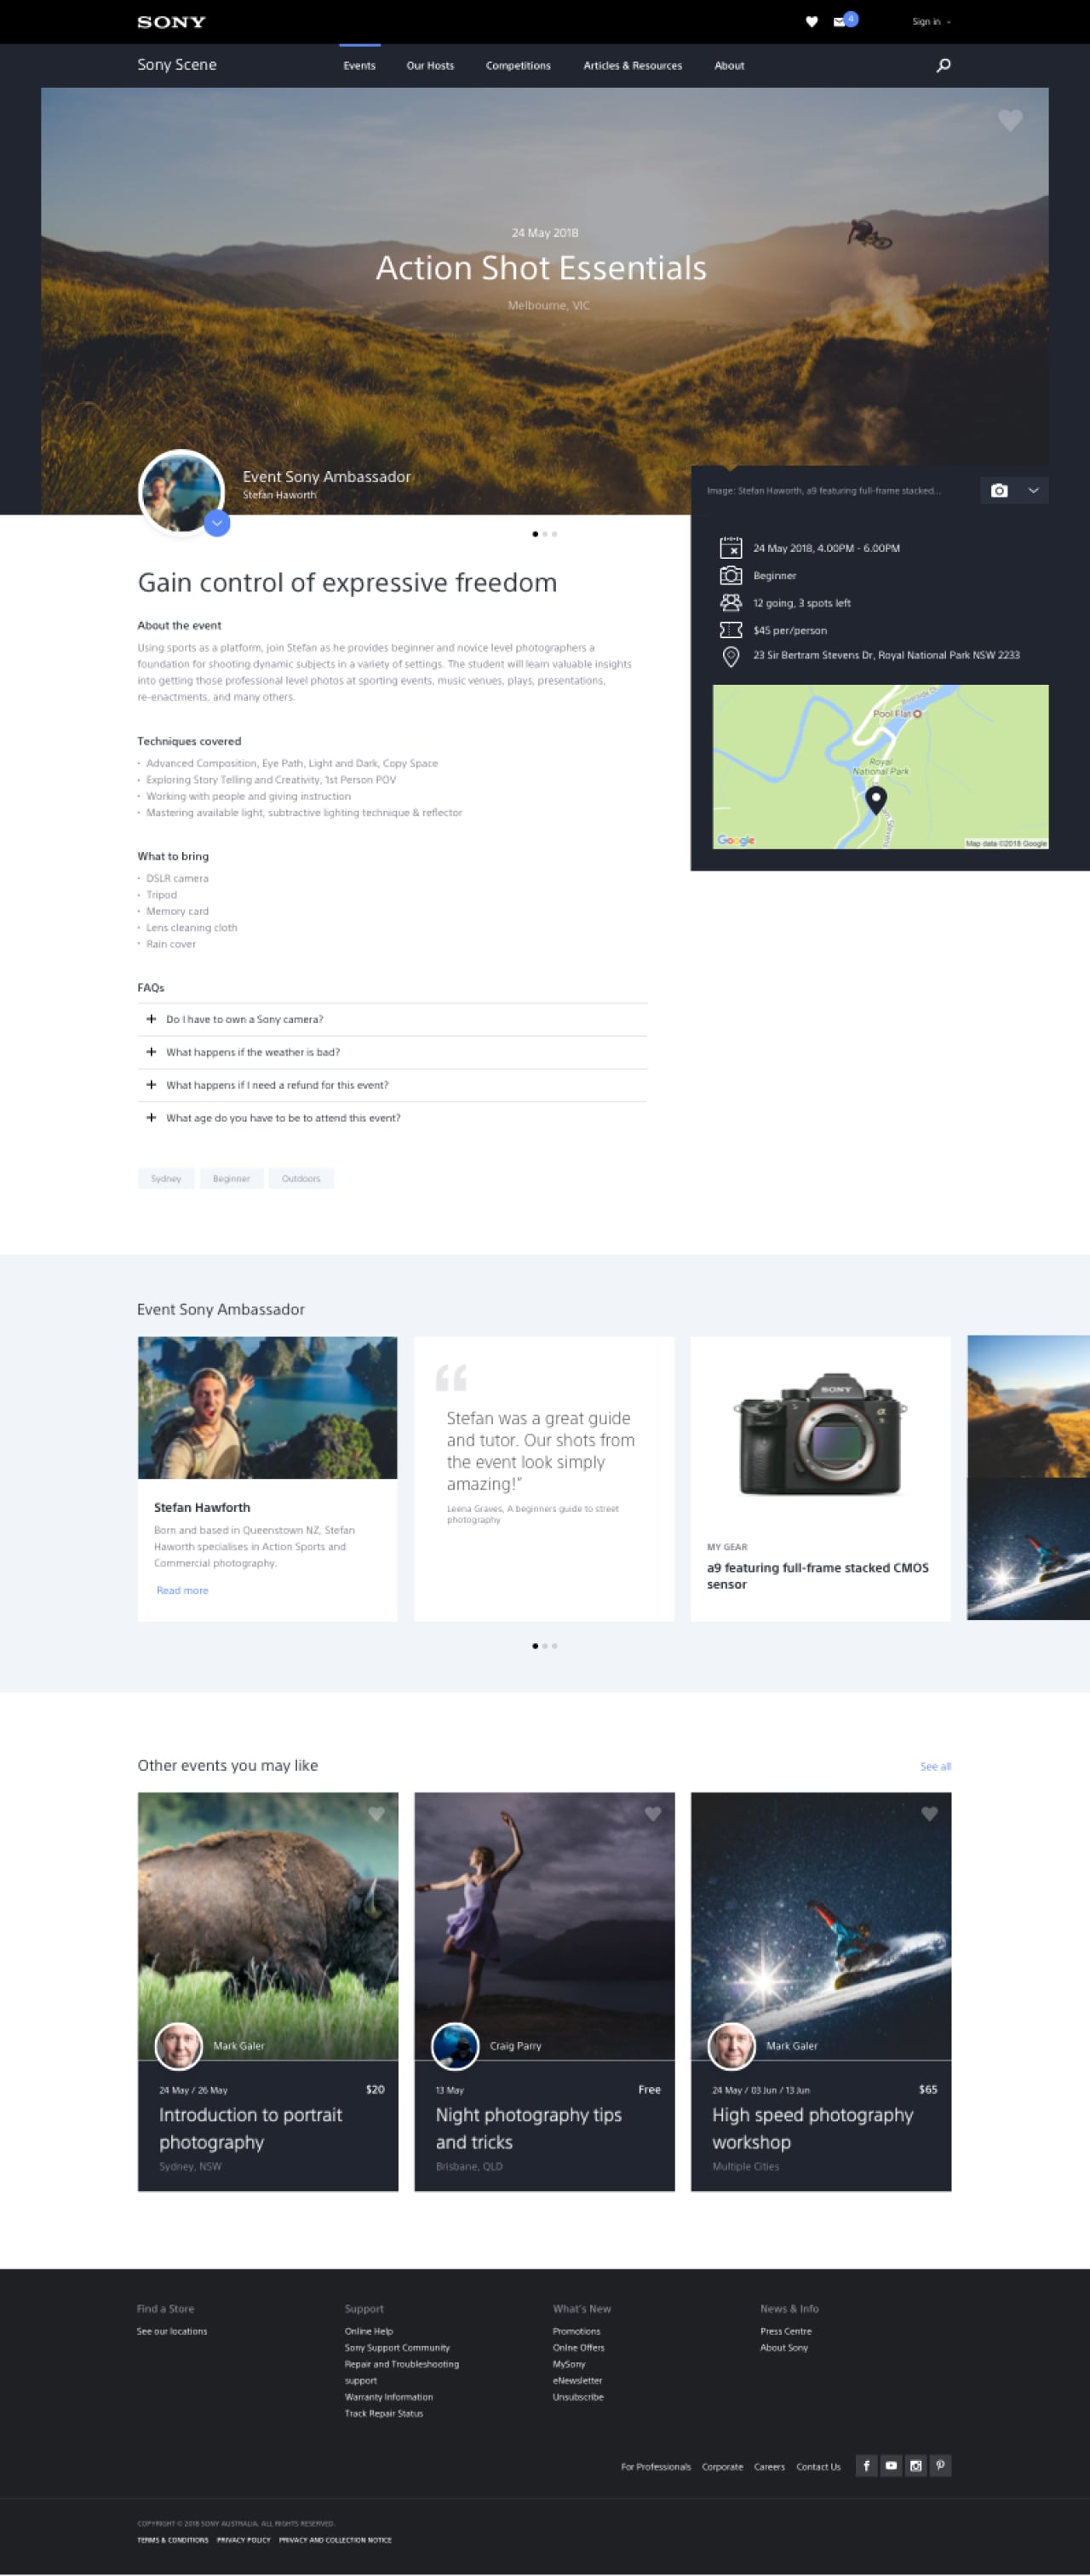Open Track Repair Status in the footer
1090x2576 pixels.
point(384,2414)
